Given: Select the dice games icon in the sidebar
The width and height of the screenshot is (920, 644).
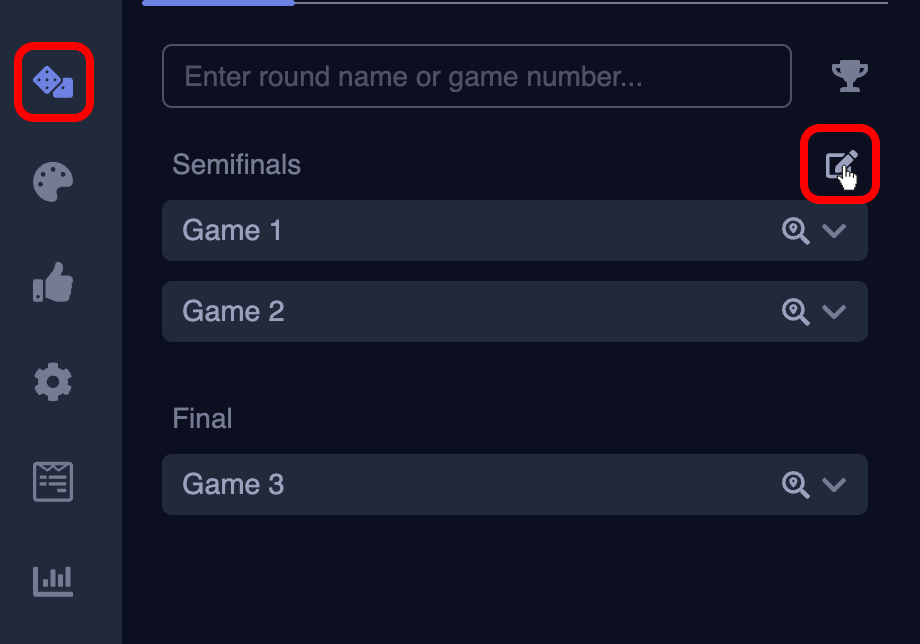Looking at the screenshot, I should point(53,84).
